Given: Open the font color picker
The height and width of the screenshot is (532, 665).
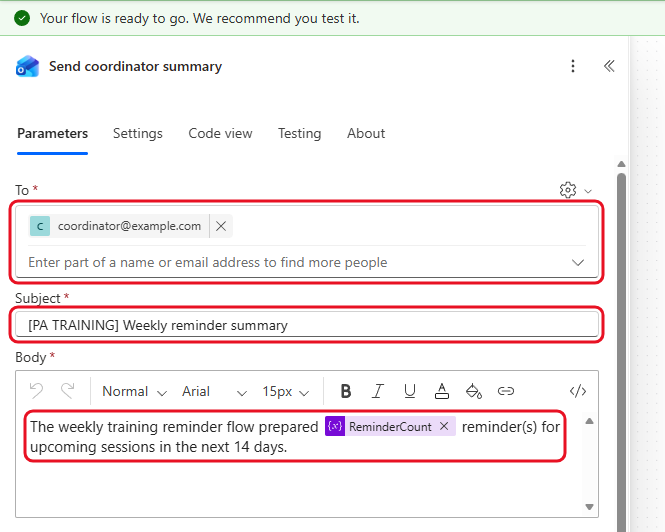Looking at the screenshot, I should [441, 391].
